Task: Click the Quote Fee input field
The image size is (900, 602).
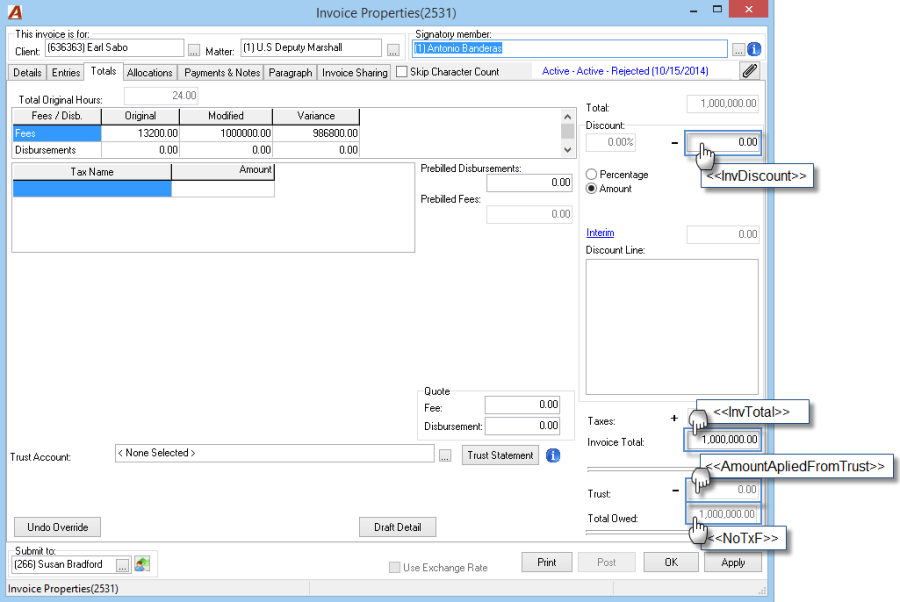Action: [522, 405]
